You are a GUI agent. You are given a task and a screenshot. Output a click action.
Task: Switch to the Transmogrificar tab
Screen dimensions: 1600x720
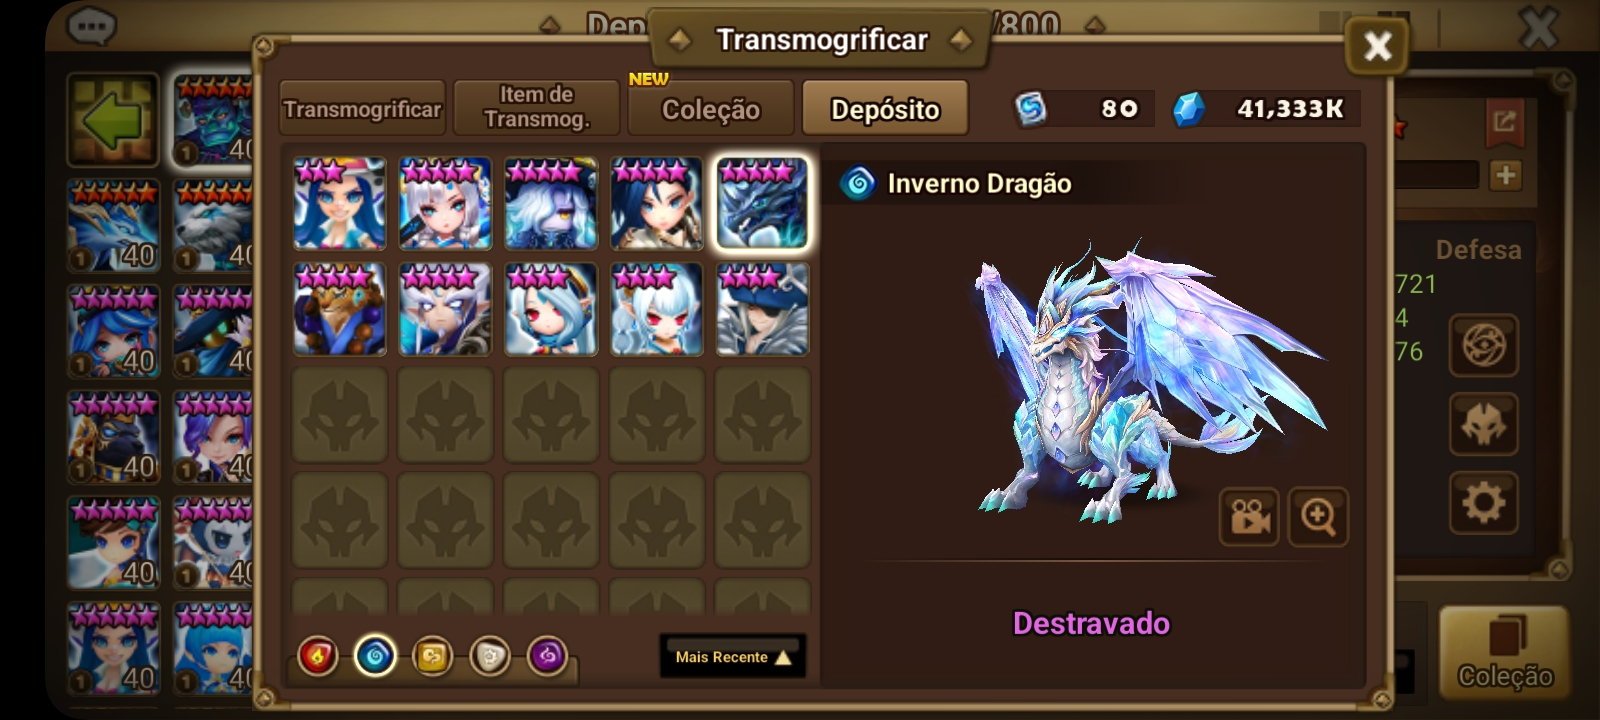pos(362,108)
